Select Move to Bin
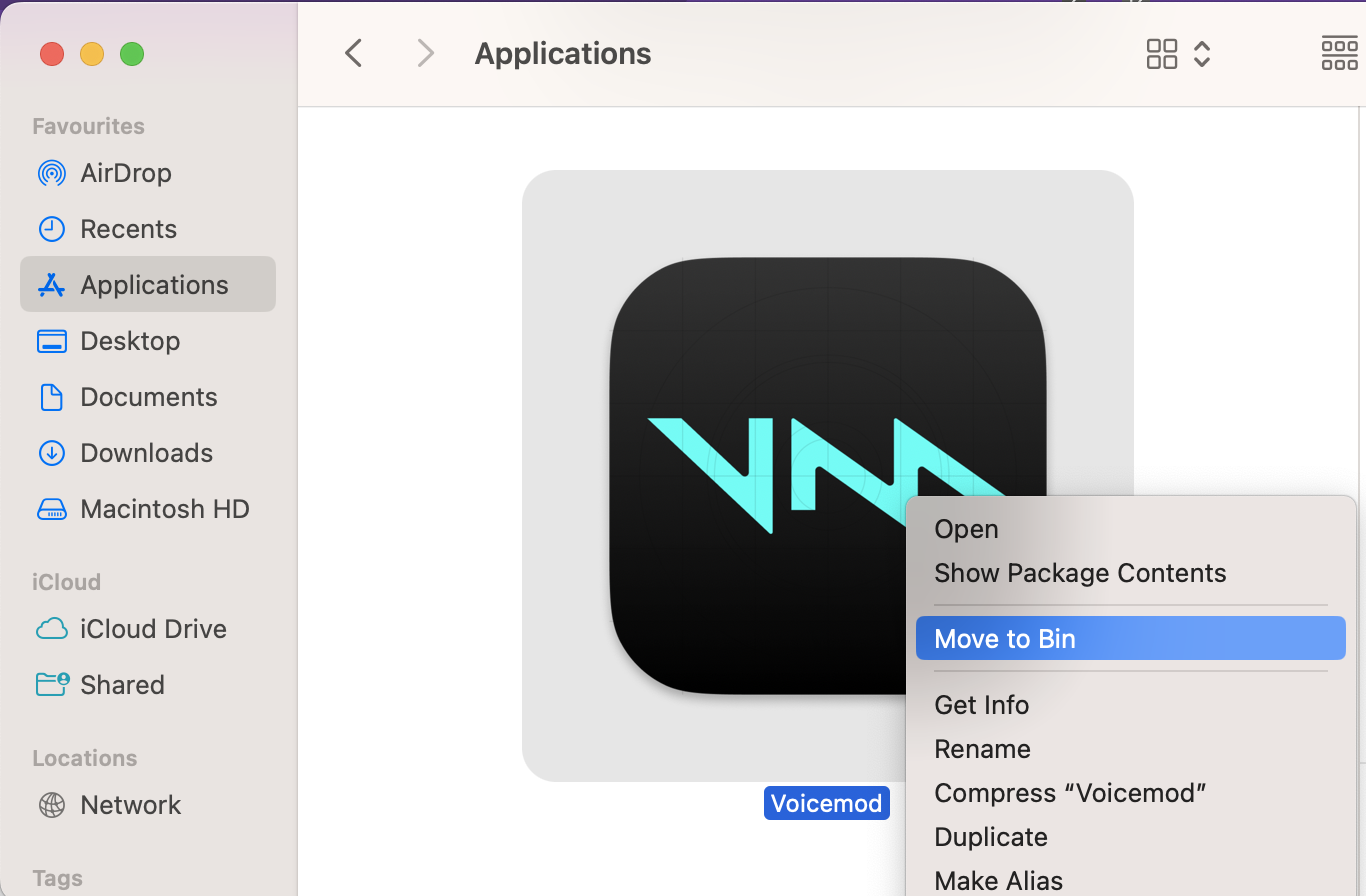 tap(1131, 638)
